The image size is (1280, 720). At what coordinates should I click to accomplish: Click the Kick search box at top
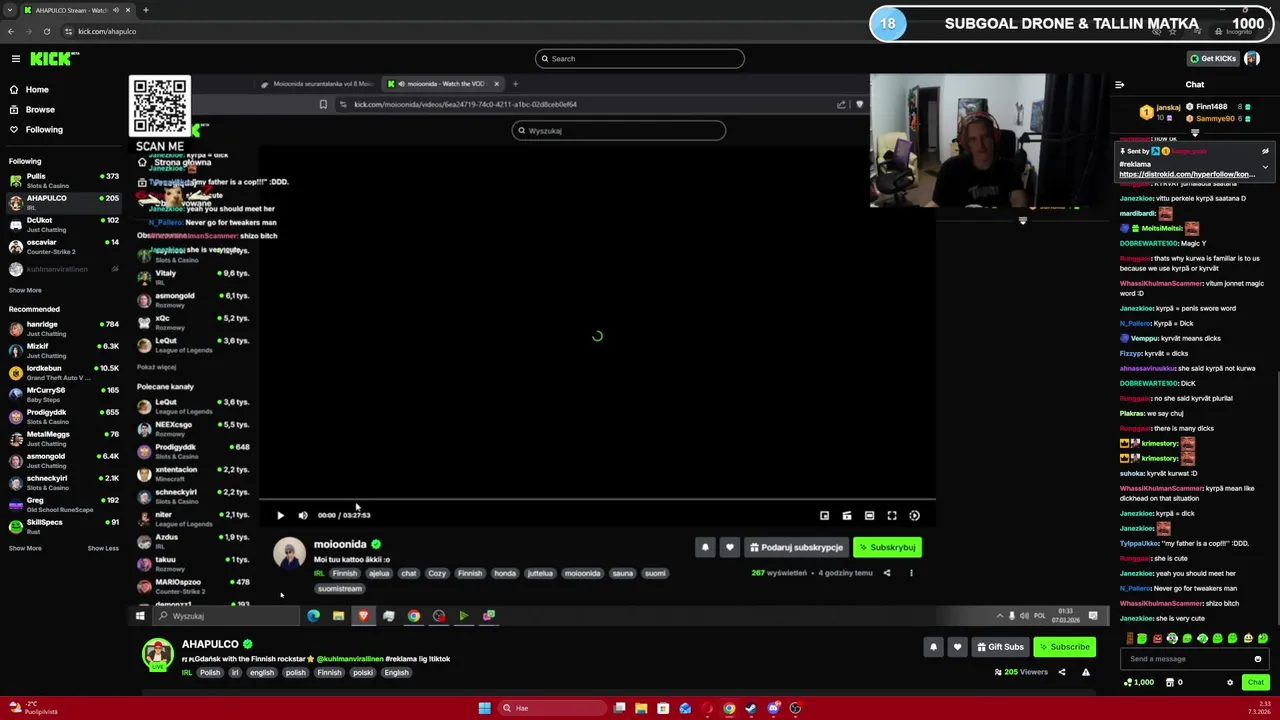point(640,59)
